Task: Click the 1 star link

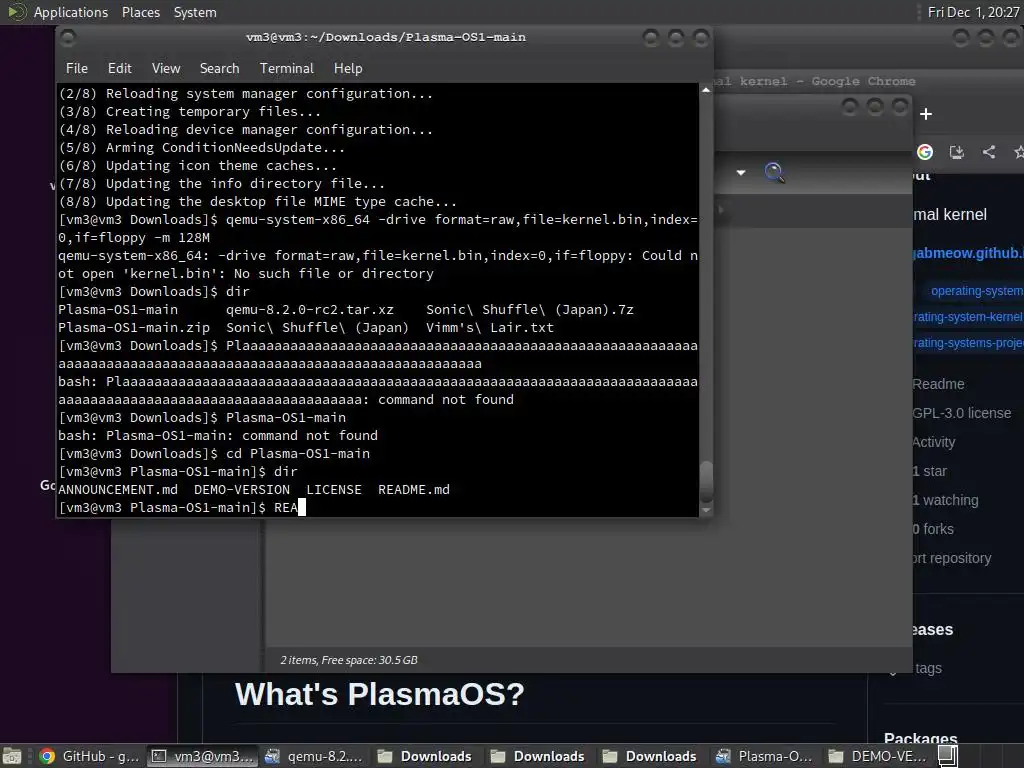Action: [x=930, y=471]
